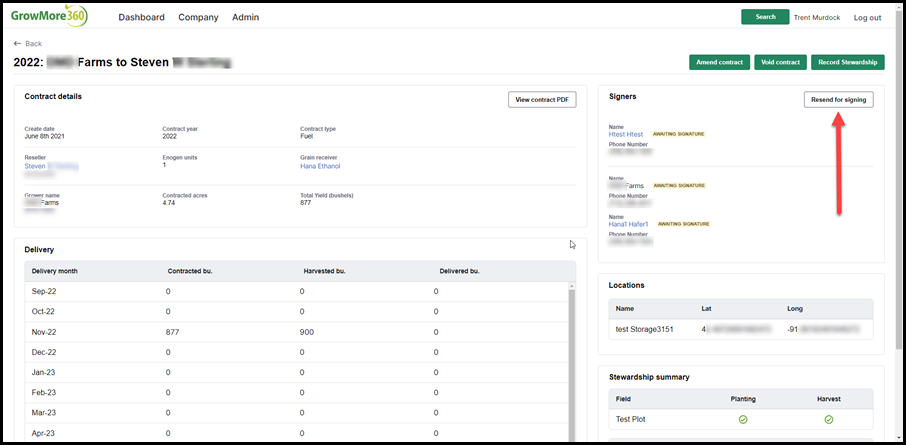Click Test Plot planting checkmark icon

pyautogui.click(x=743, y=420)
